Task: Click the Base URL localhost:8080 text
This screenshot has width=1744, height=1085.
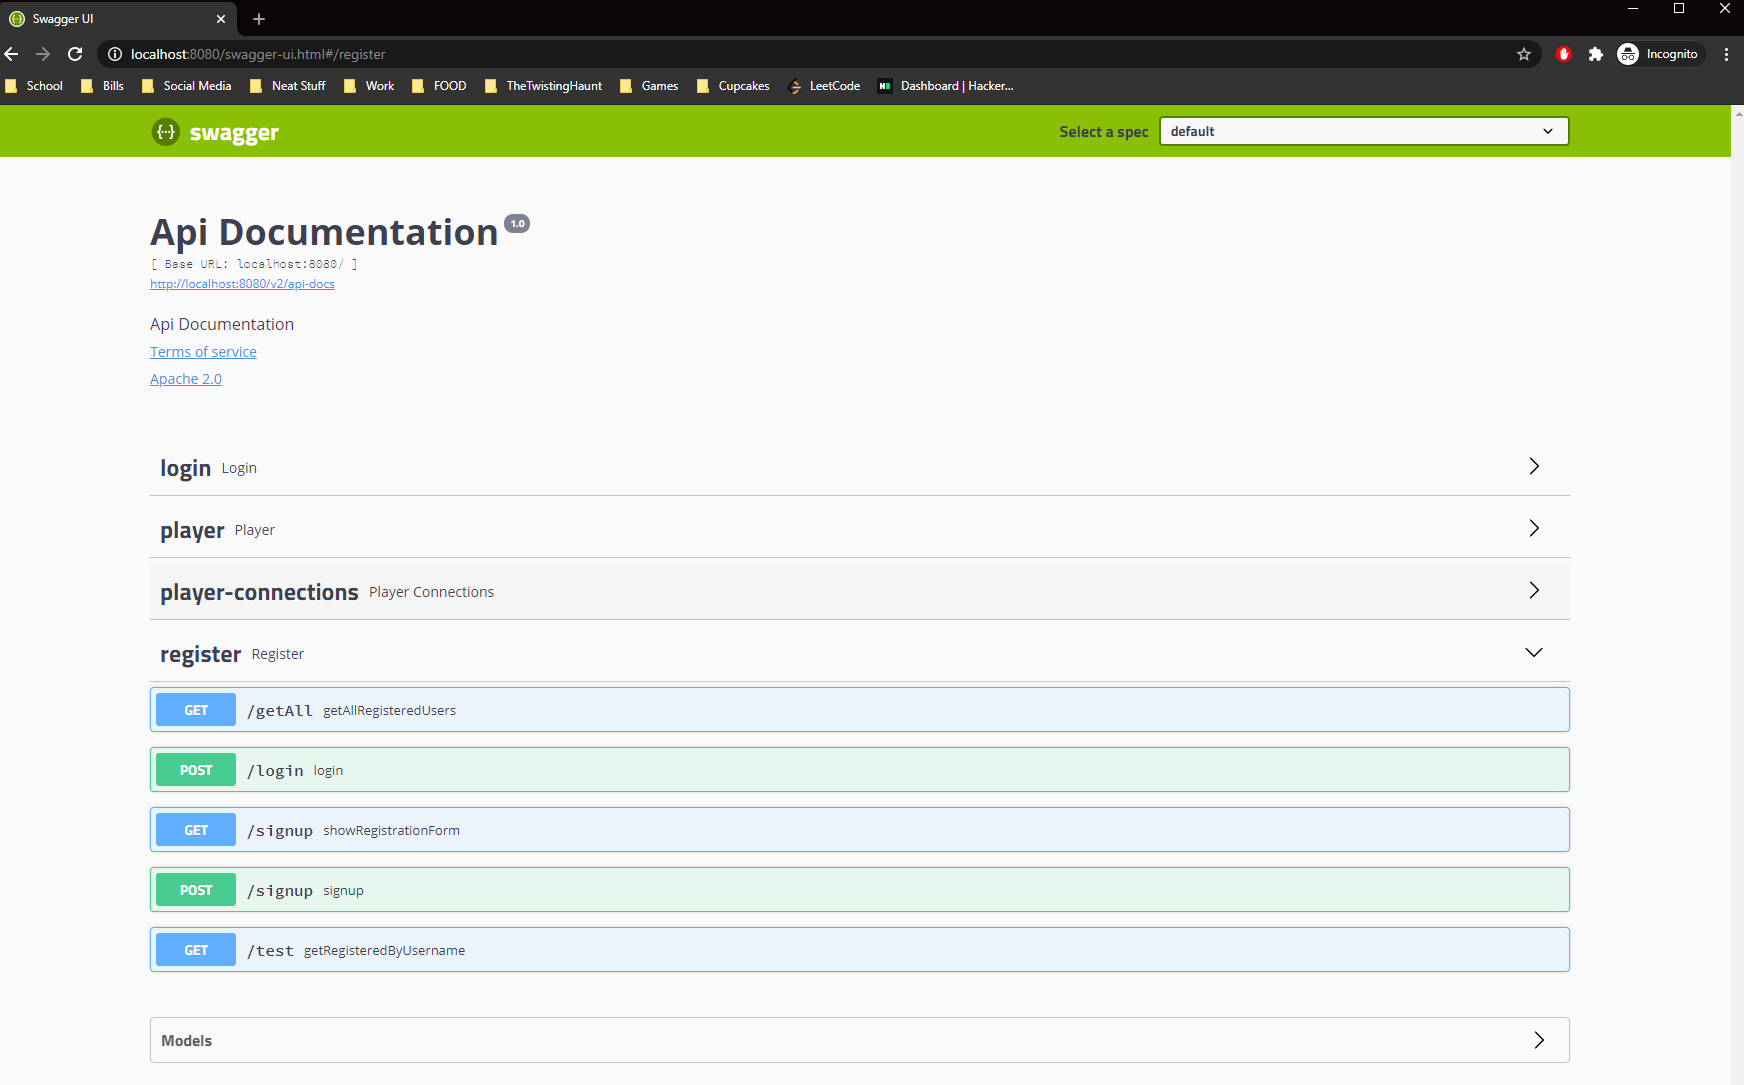Action: (x=254, y=264)
